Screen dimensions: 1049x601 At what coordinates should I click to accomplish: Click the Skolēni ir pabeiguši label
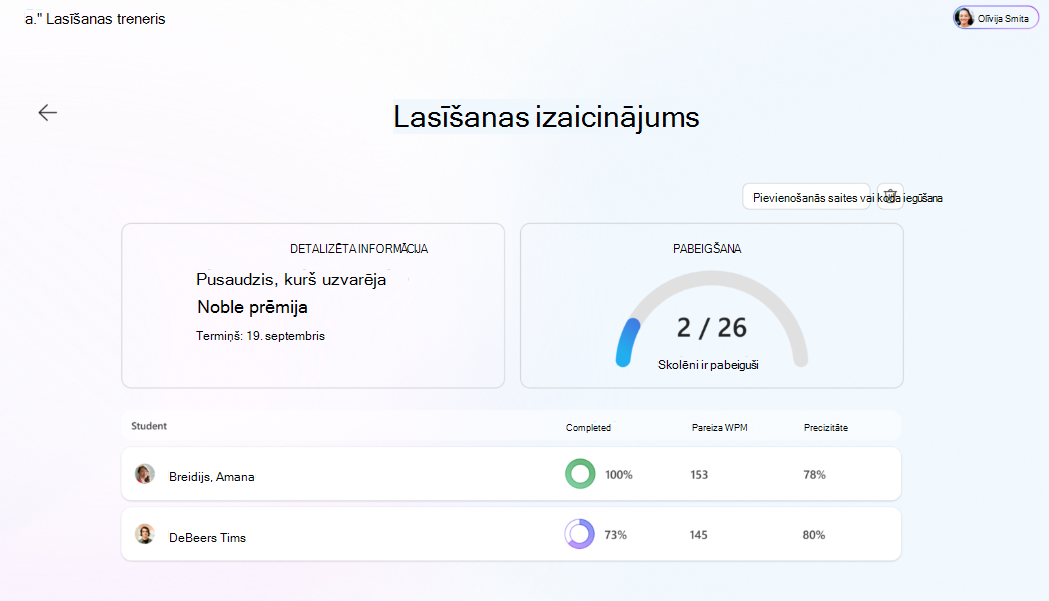click(708, 365)
